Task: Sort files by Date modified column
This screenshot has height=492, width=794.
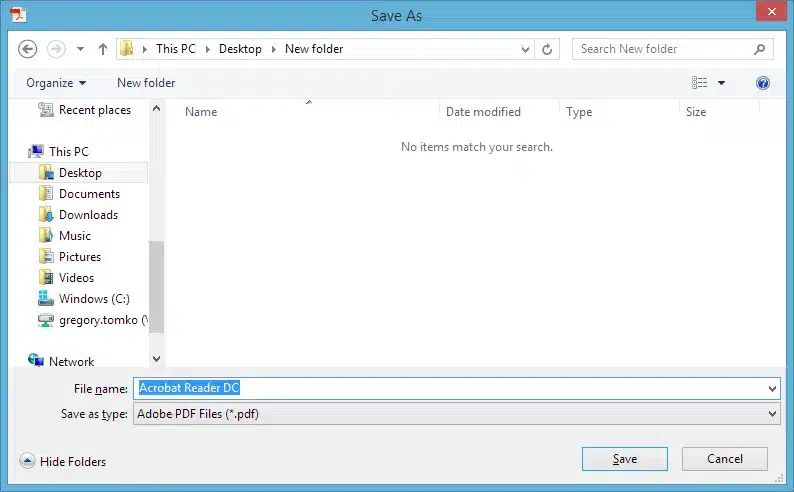Action: (483, 112)
